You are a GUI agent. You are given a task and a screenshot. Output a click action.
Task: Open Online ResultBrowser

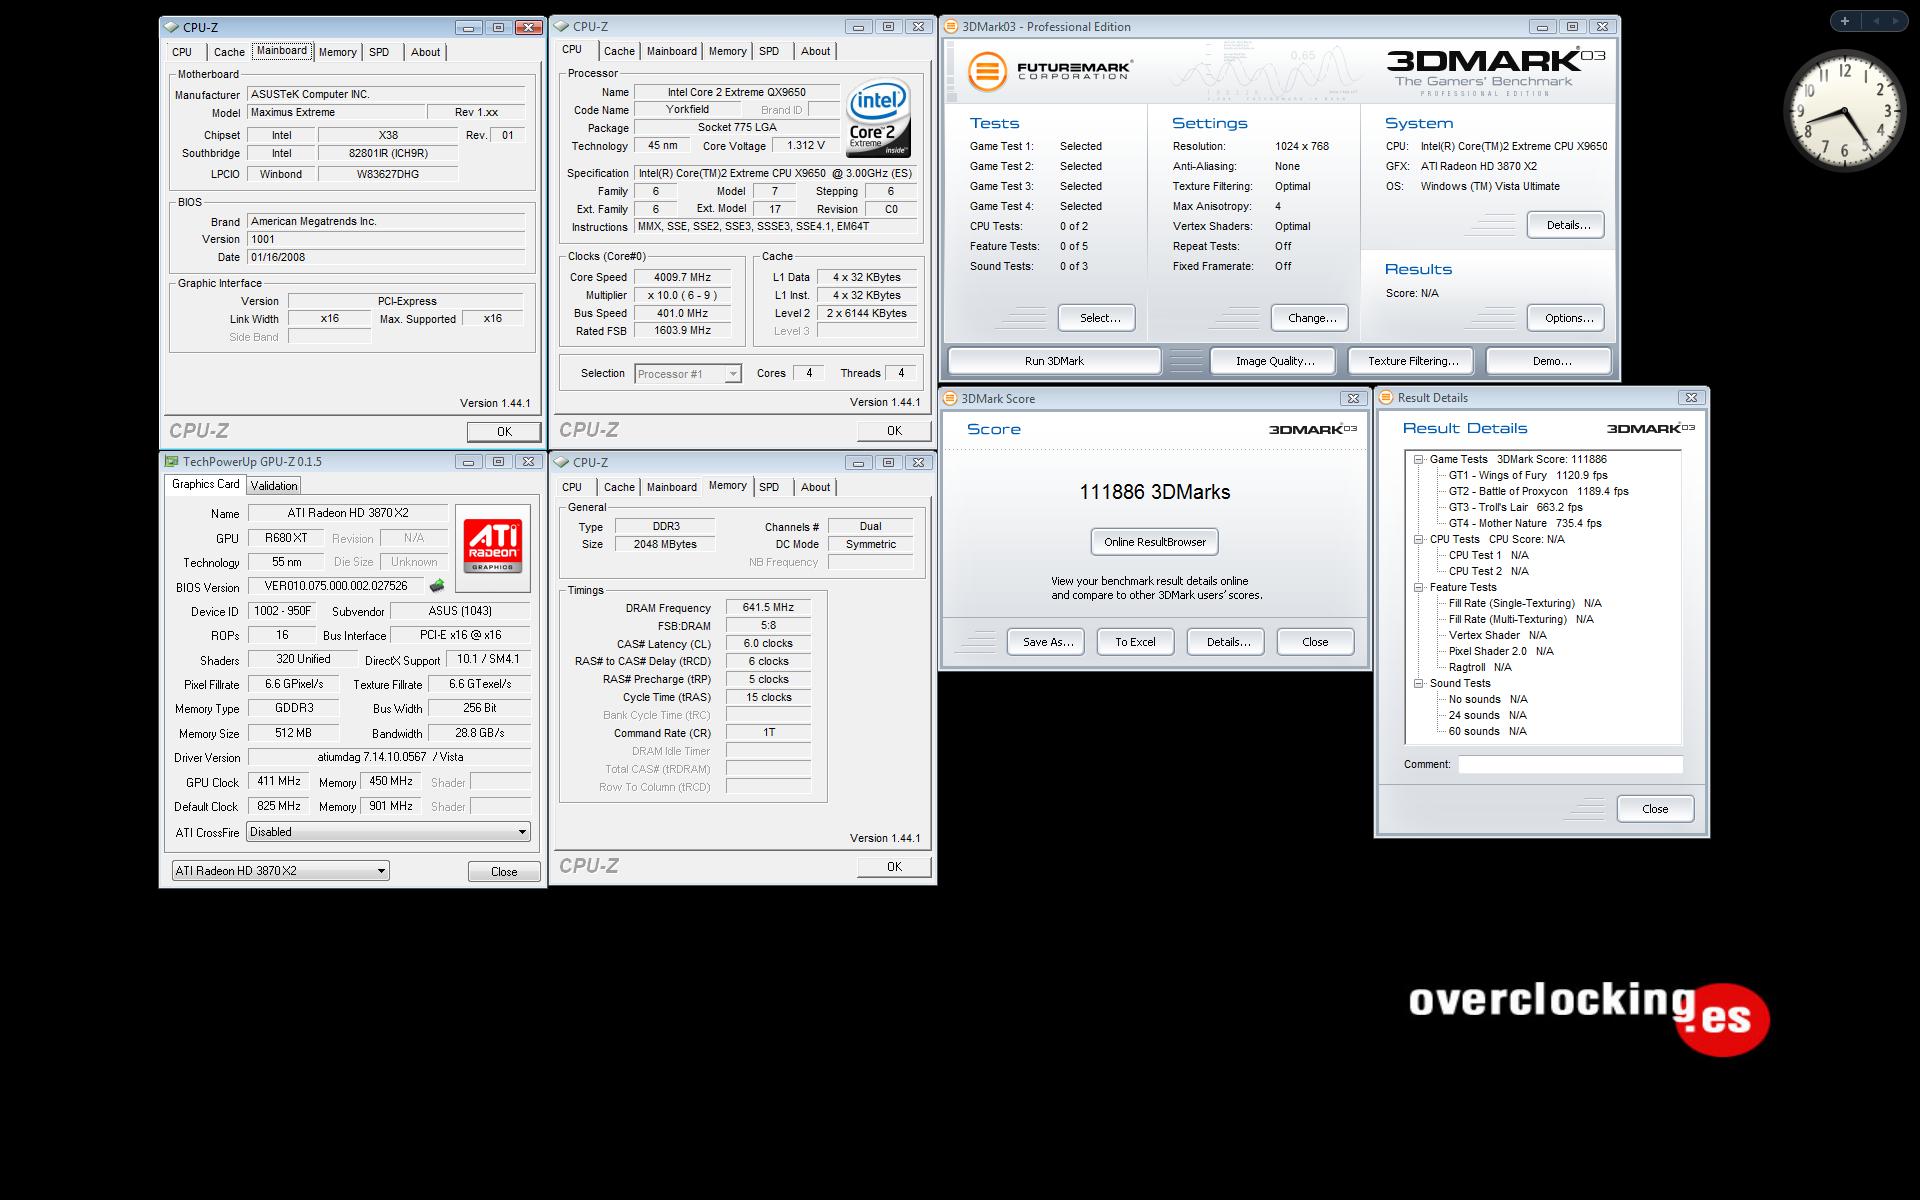1155,542
